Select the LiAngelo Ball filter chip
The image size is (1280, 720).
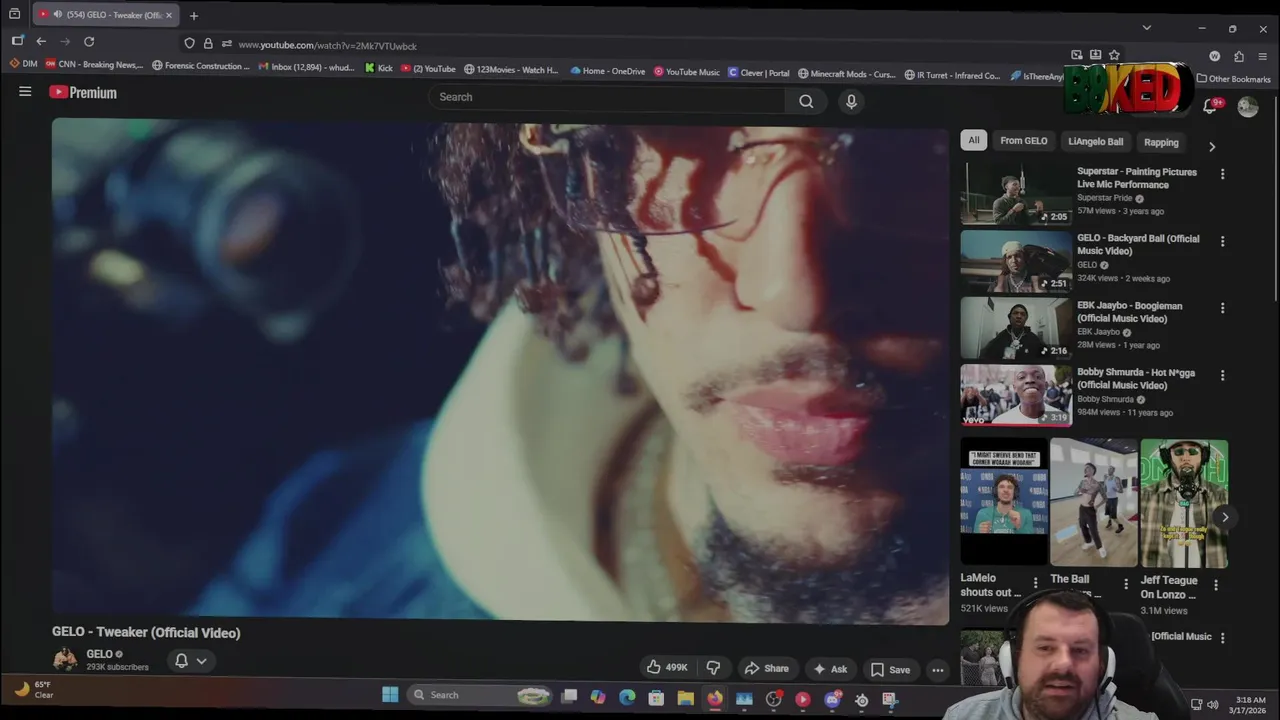1095,142
